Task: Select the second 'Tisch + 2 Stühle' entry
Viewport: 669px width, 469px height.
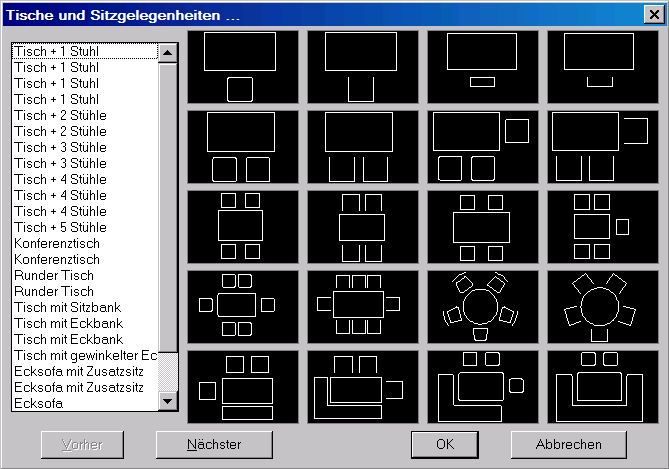Action: click(x=85, y=131)
